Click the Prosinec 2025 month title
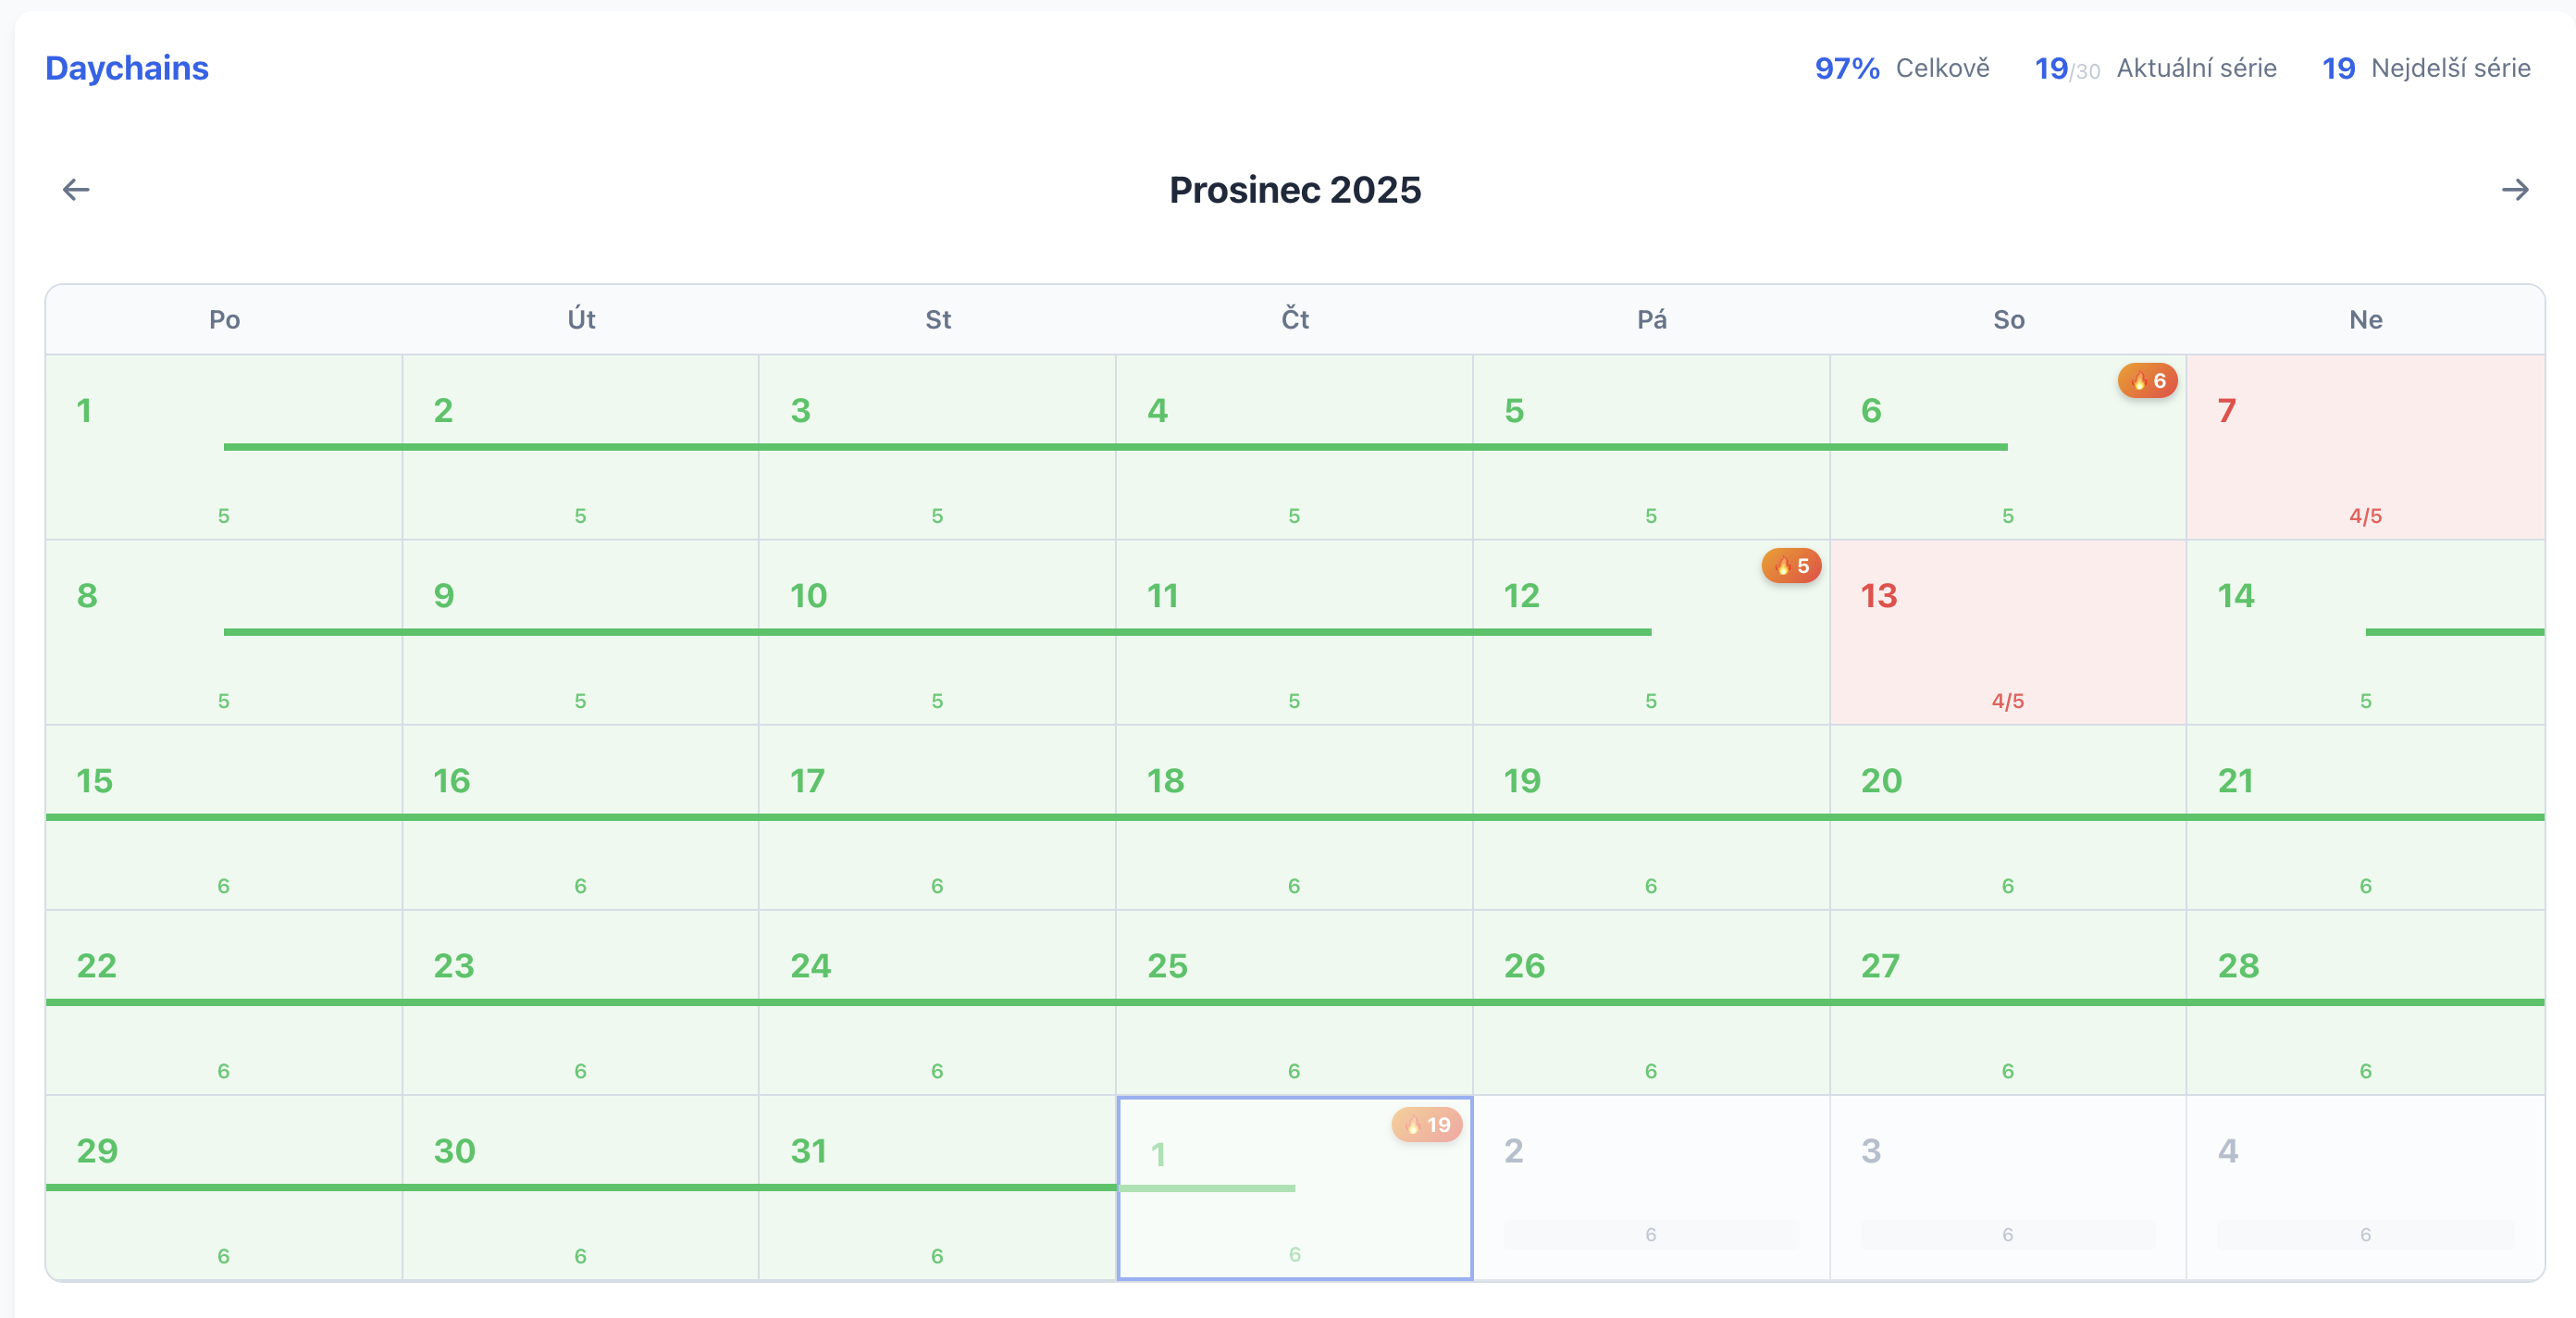 [1294, 190]
